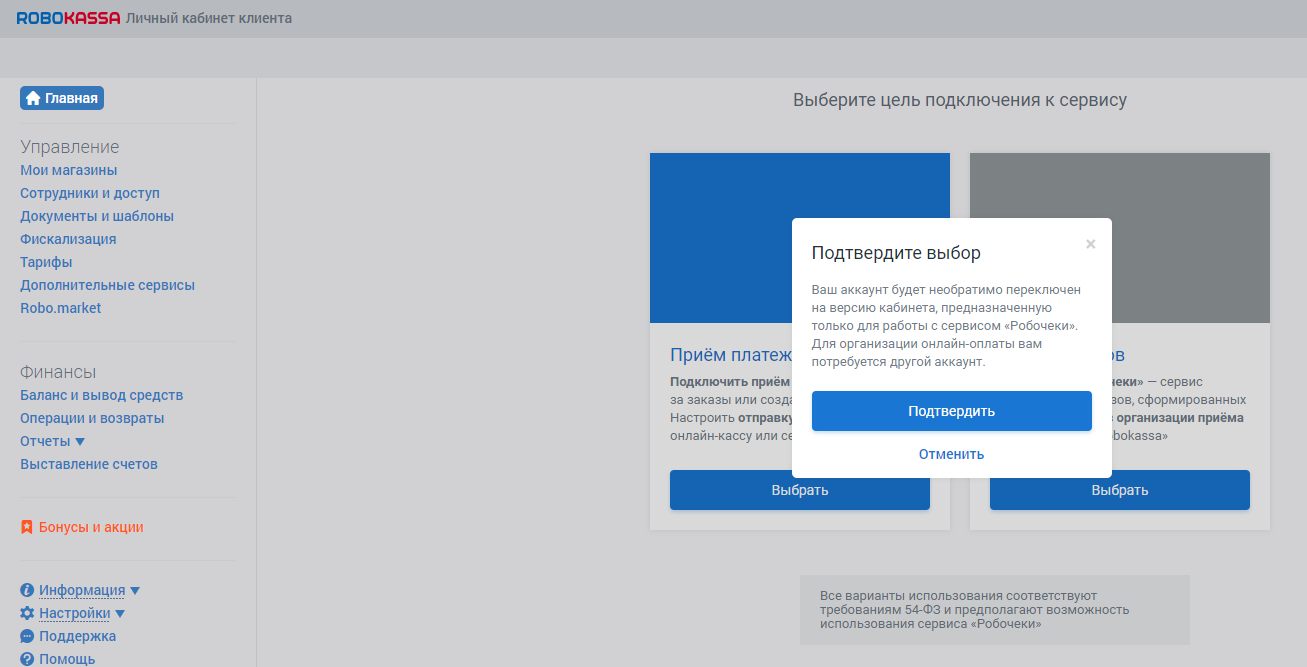Screen dimensions: 1307x667
Task: Go to Баланс и вывод средств
Action: pos(101,394)
